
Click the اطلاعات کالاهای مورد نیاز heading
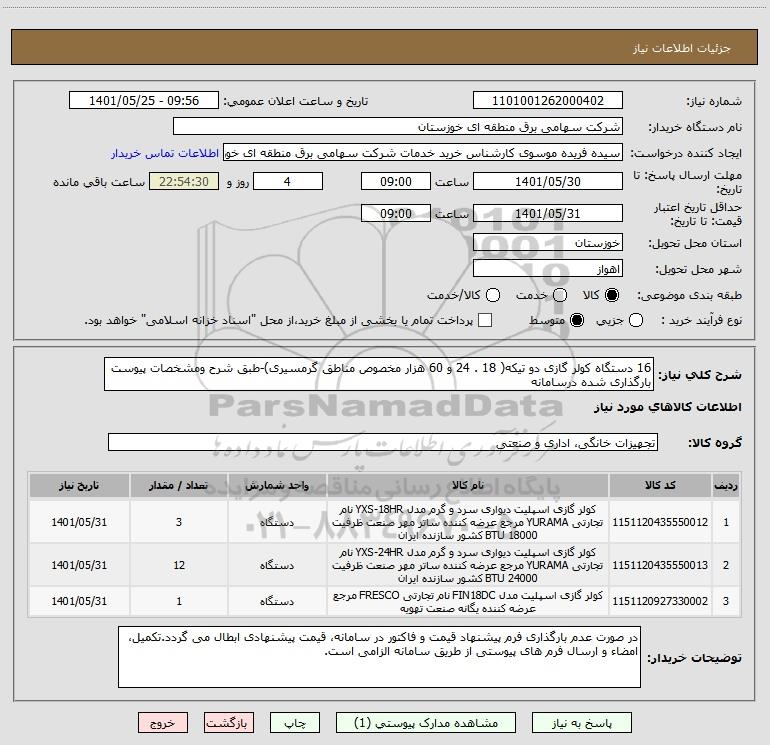coord(668,407)
